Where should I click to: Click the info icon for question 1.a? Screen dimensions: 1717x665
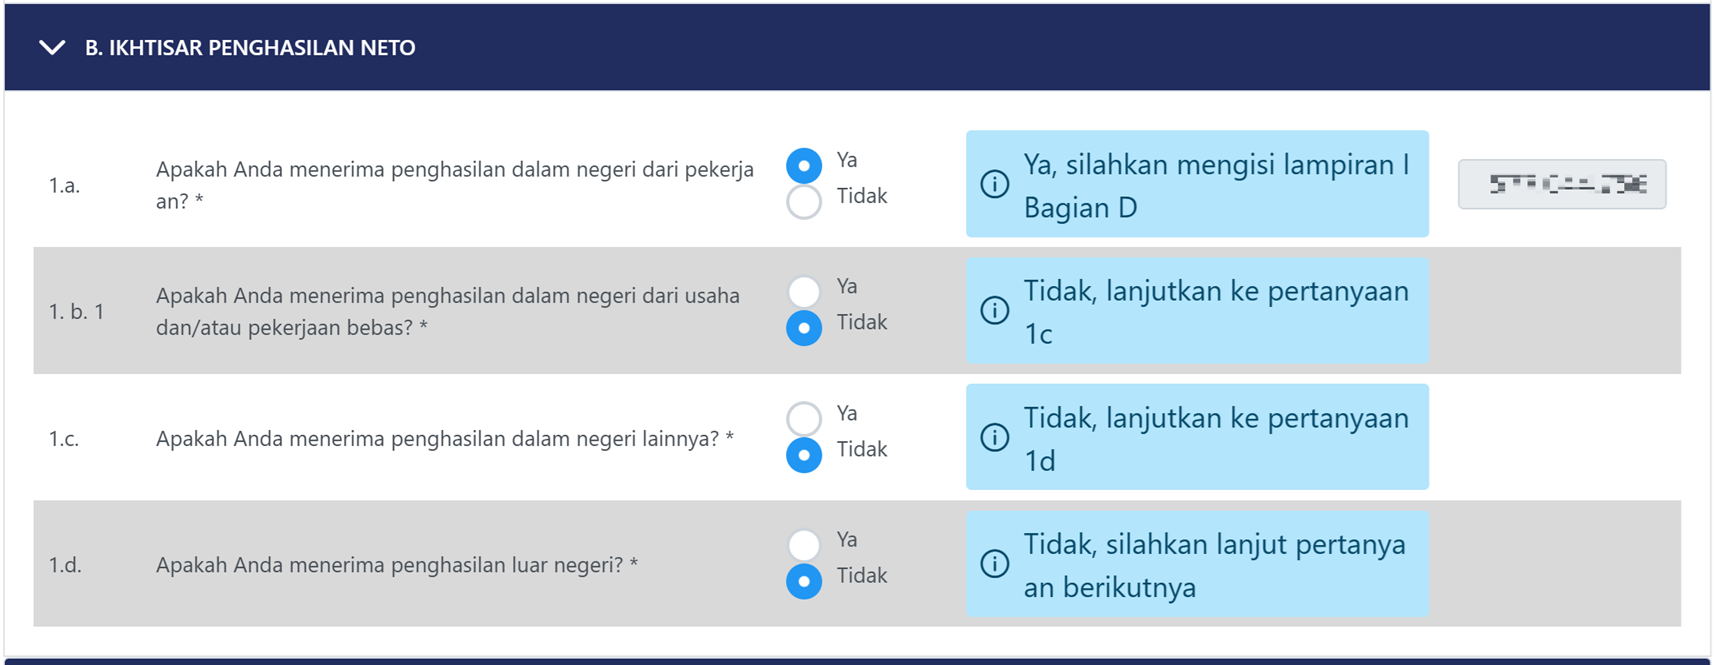tap(994, 184)
